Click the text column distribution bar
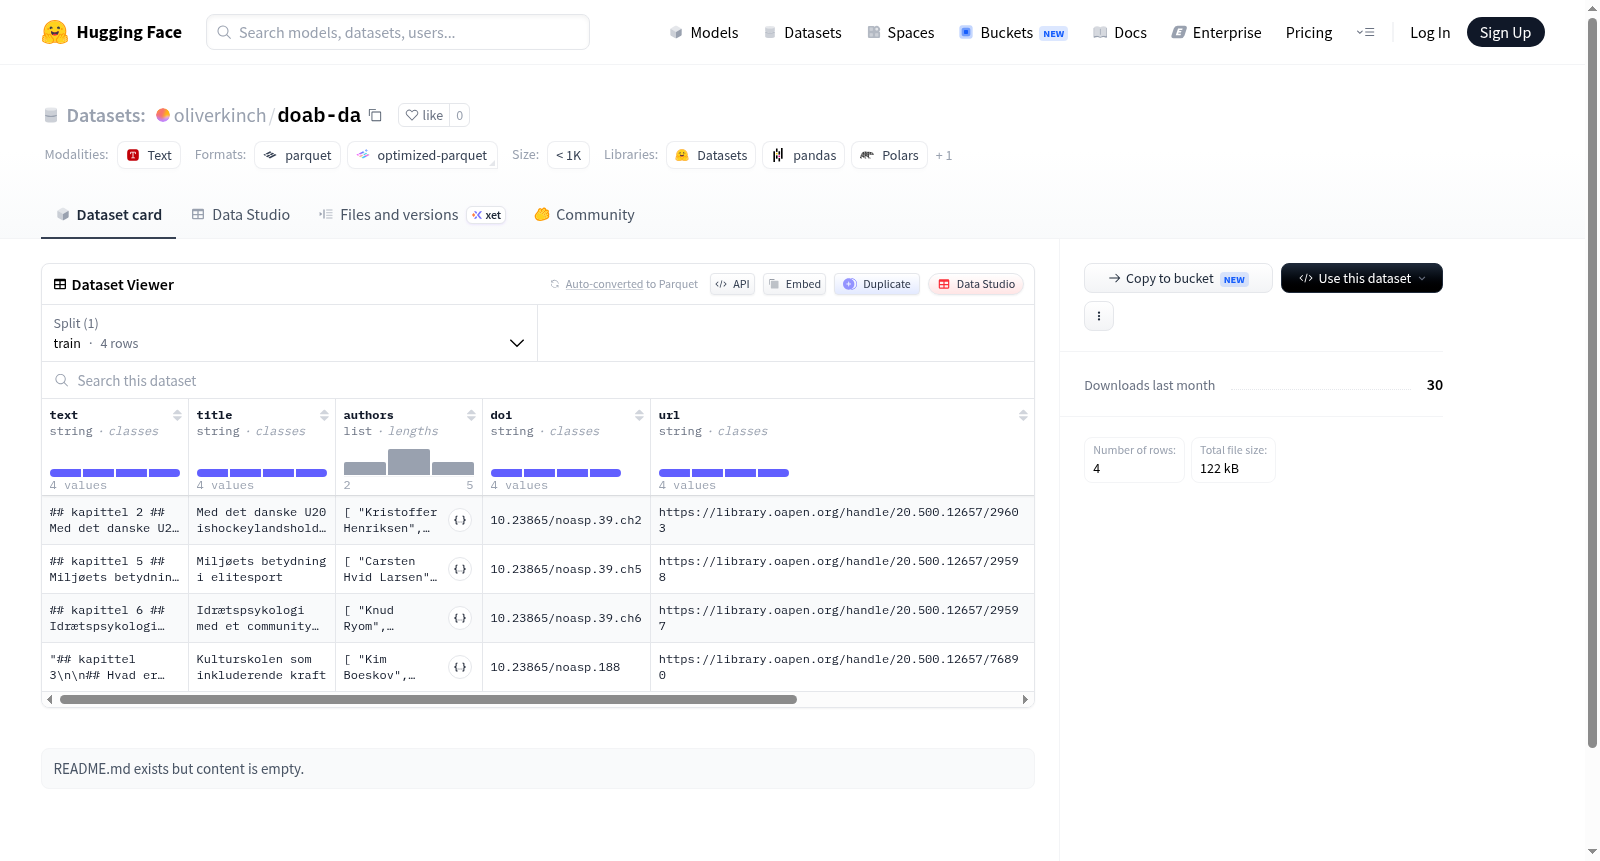Screen dimensions: 1600x861 point(115,473)
